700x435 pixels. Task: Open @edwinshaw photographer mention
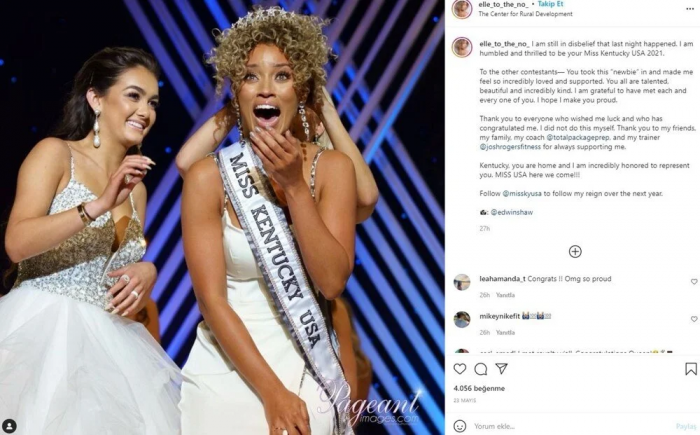(x=512, y=212)
